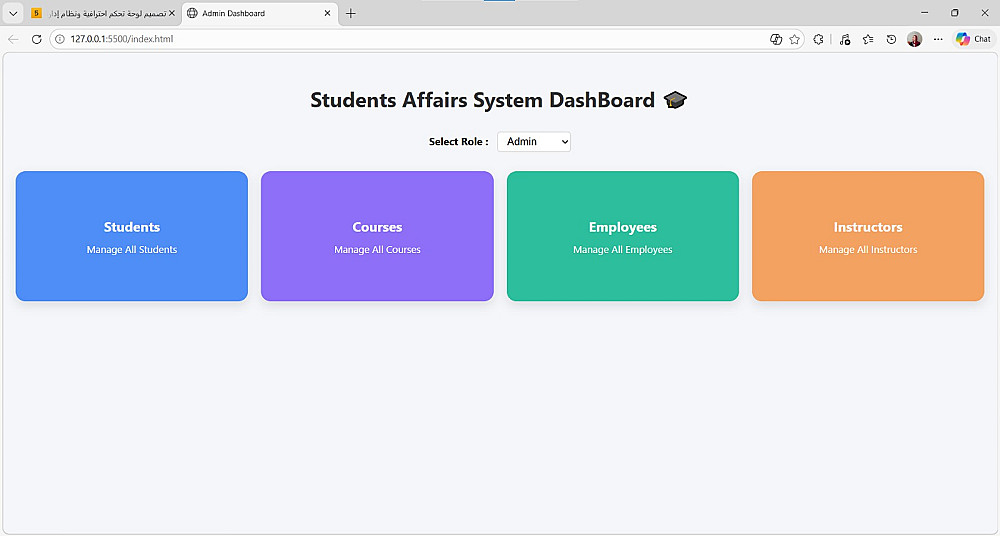Viewport: 1000px width, 536px height.
Task: Close the Admin Dashboard tab
Action: click(x=327, y=13)
